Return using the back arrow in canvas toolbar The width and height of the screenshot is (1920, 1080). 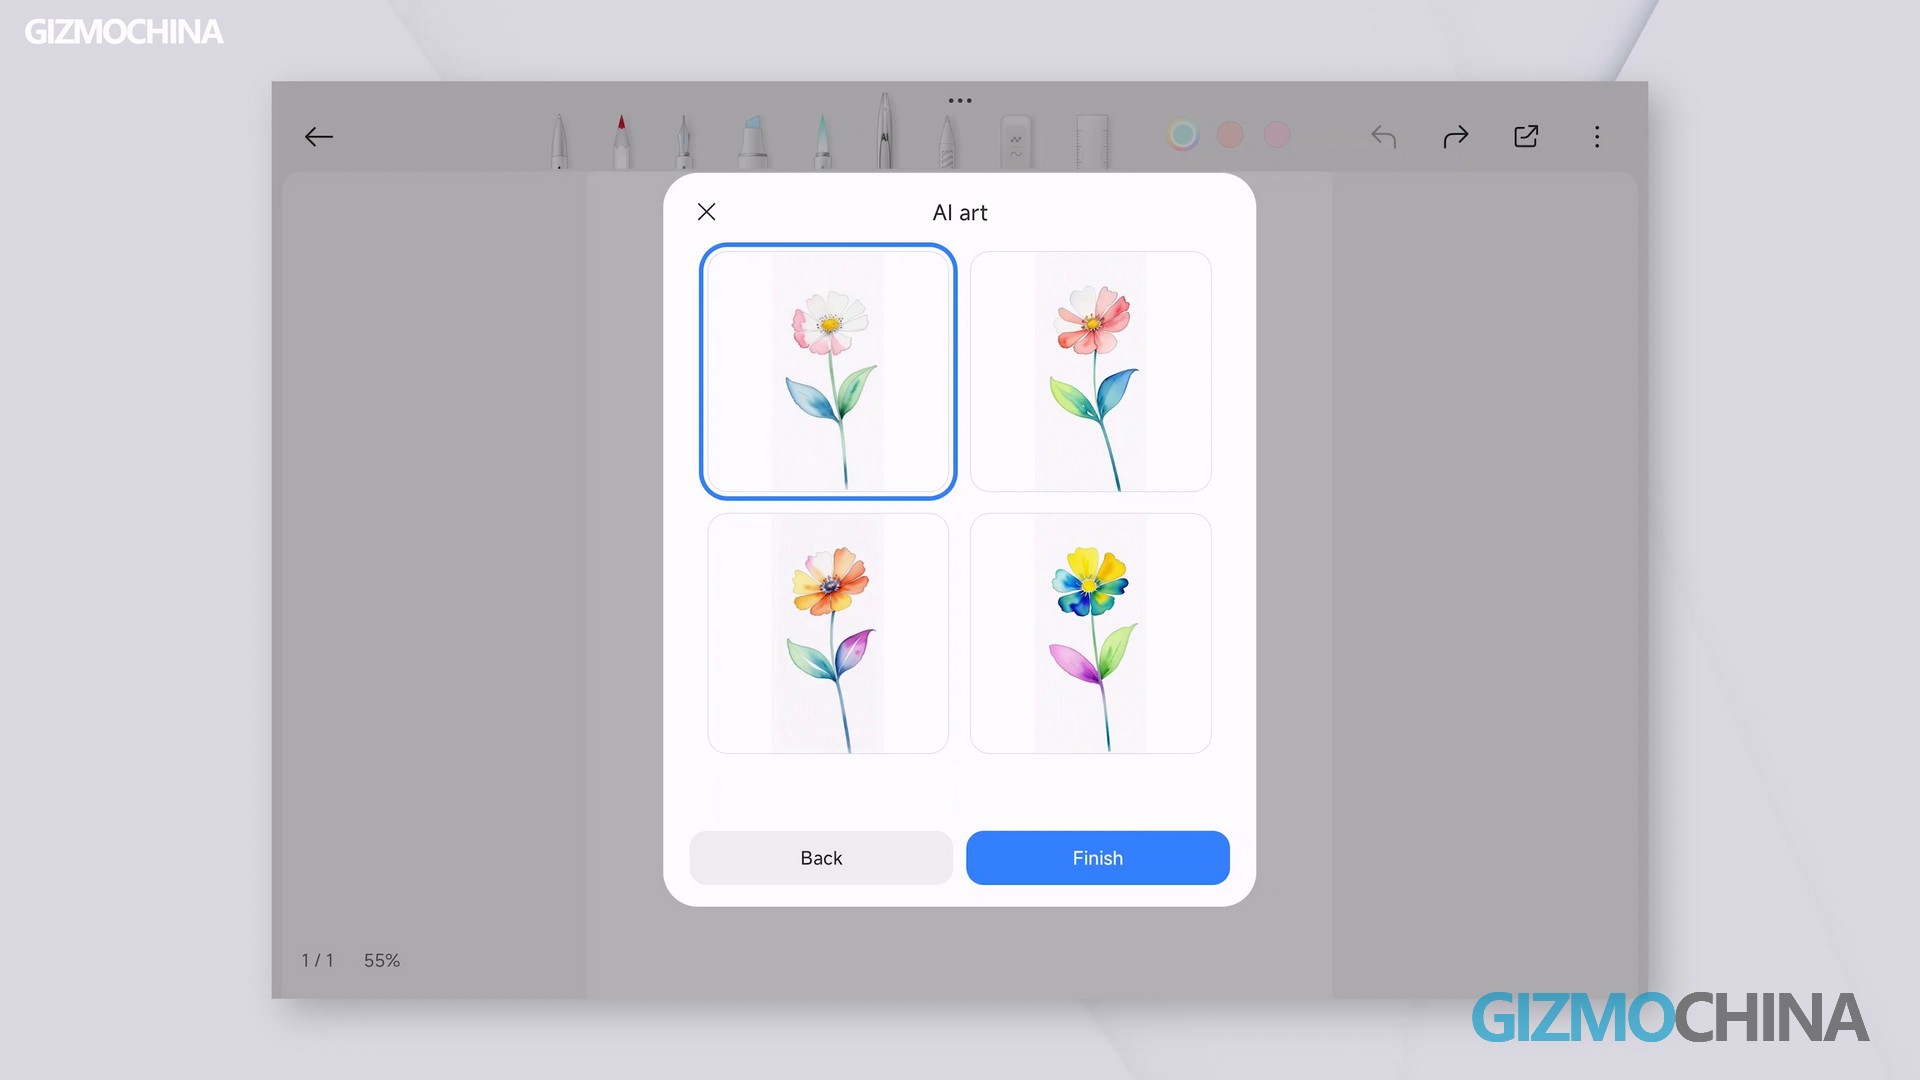click(318, 137)
